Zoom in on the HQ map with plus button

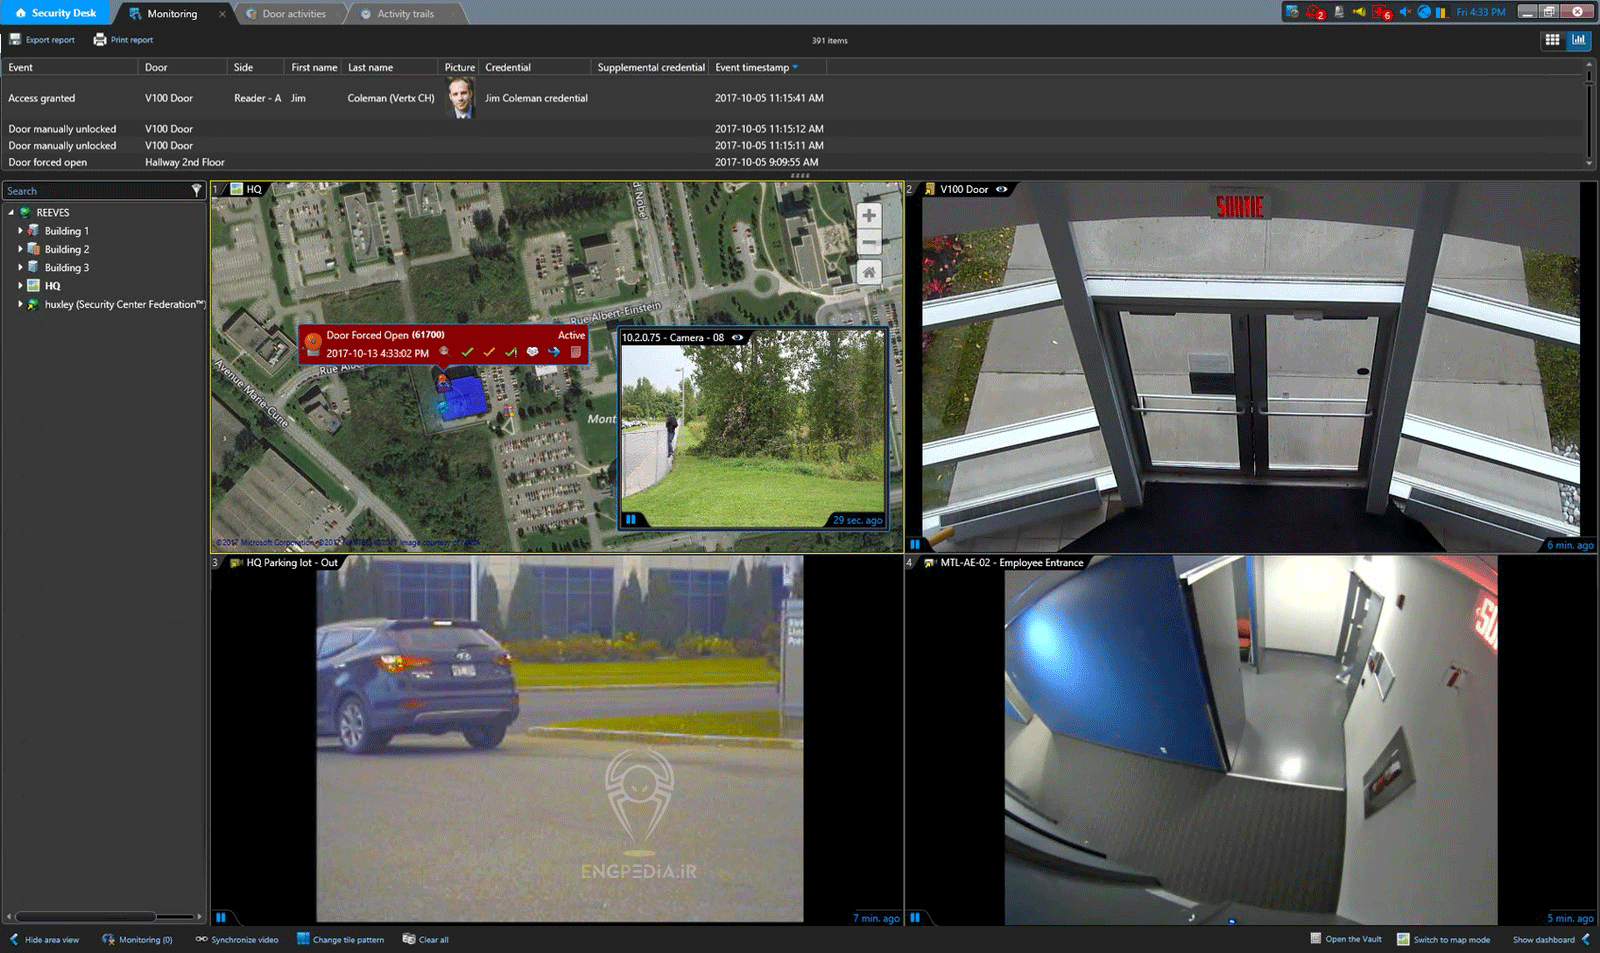point(869,215)
